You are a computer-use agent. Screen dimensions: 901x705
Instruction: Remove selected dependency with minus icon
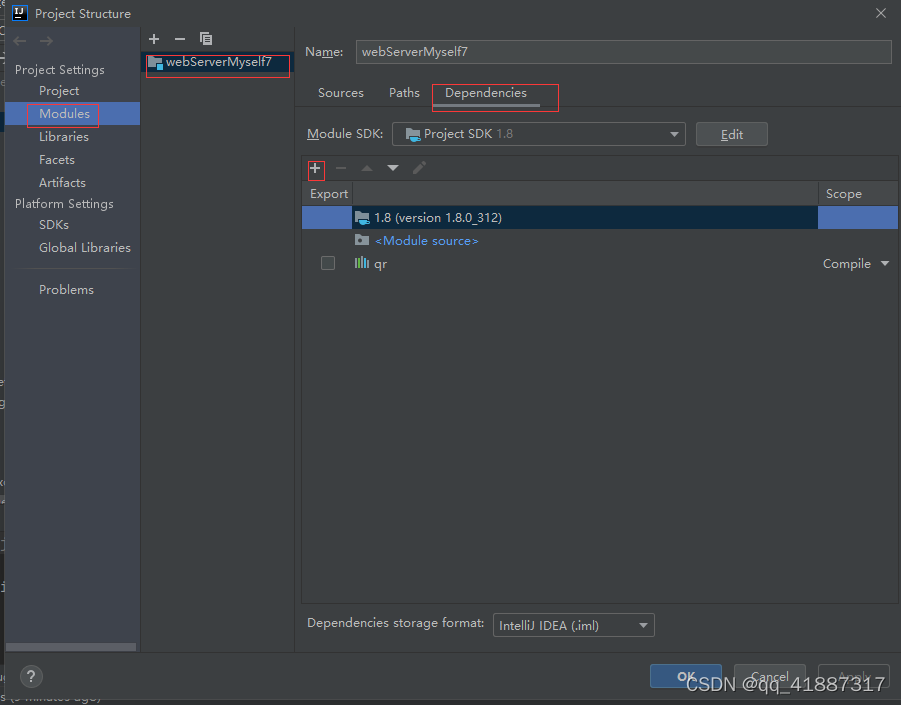(341, 168)
